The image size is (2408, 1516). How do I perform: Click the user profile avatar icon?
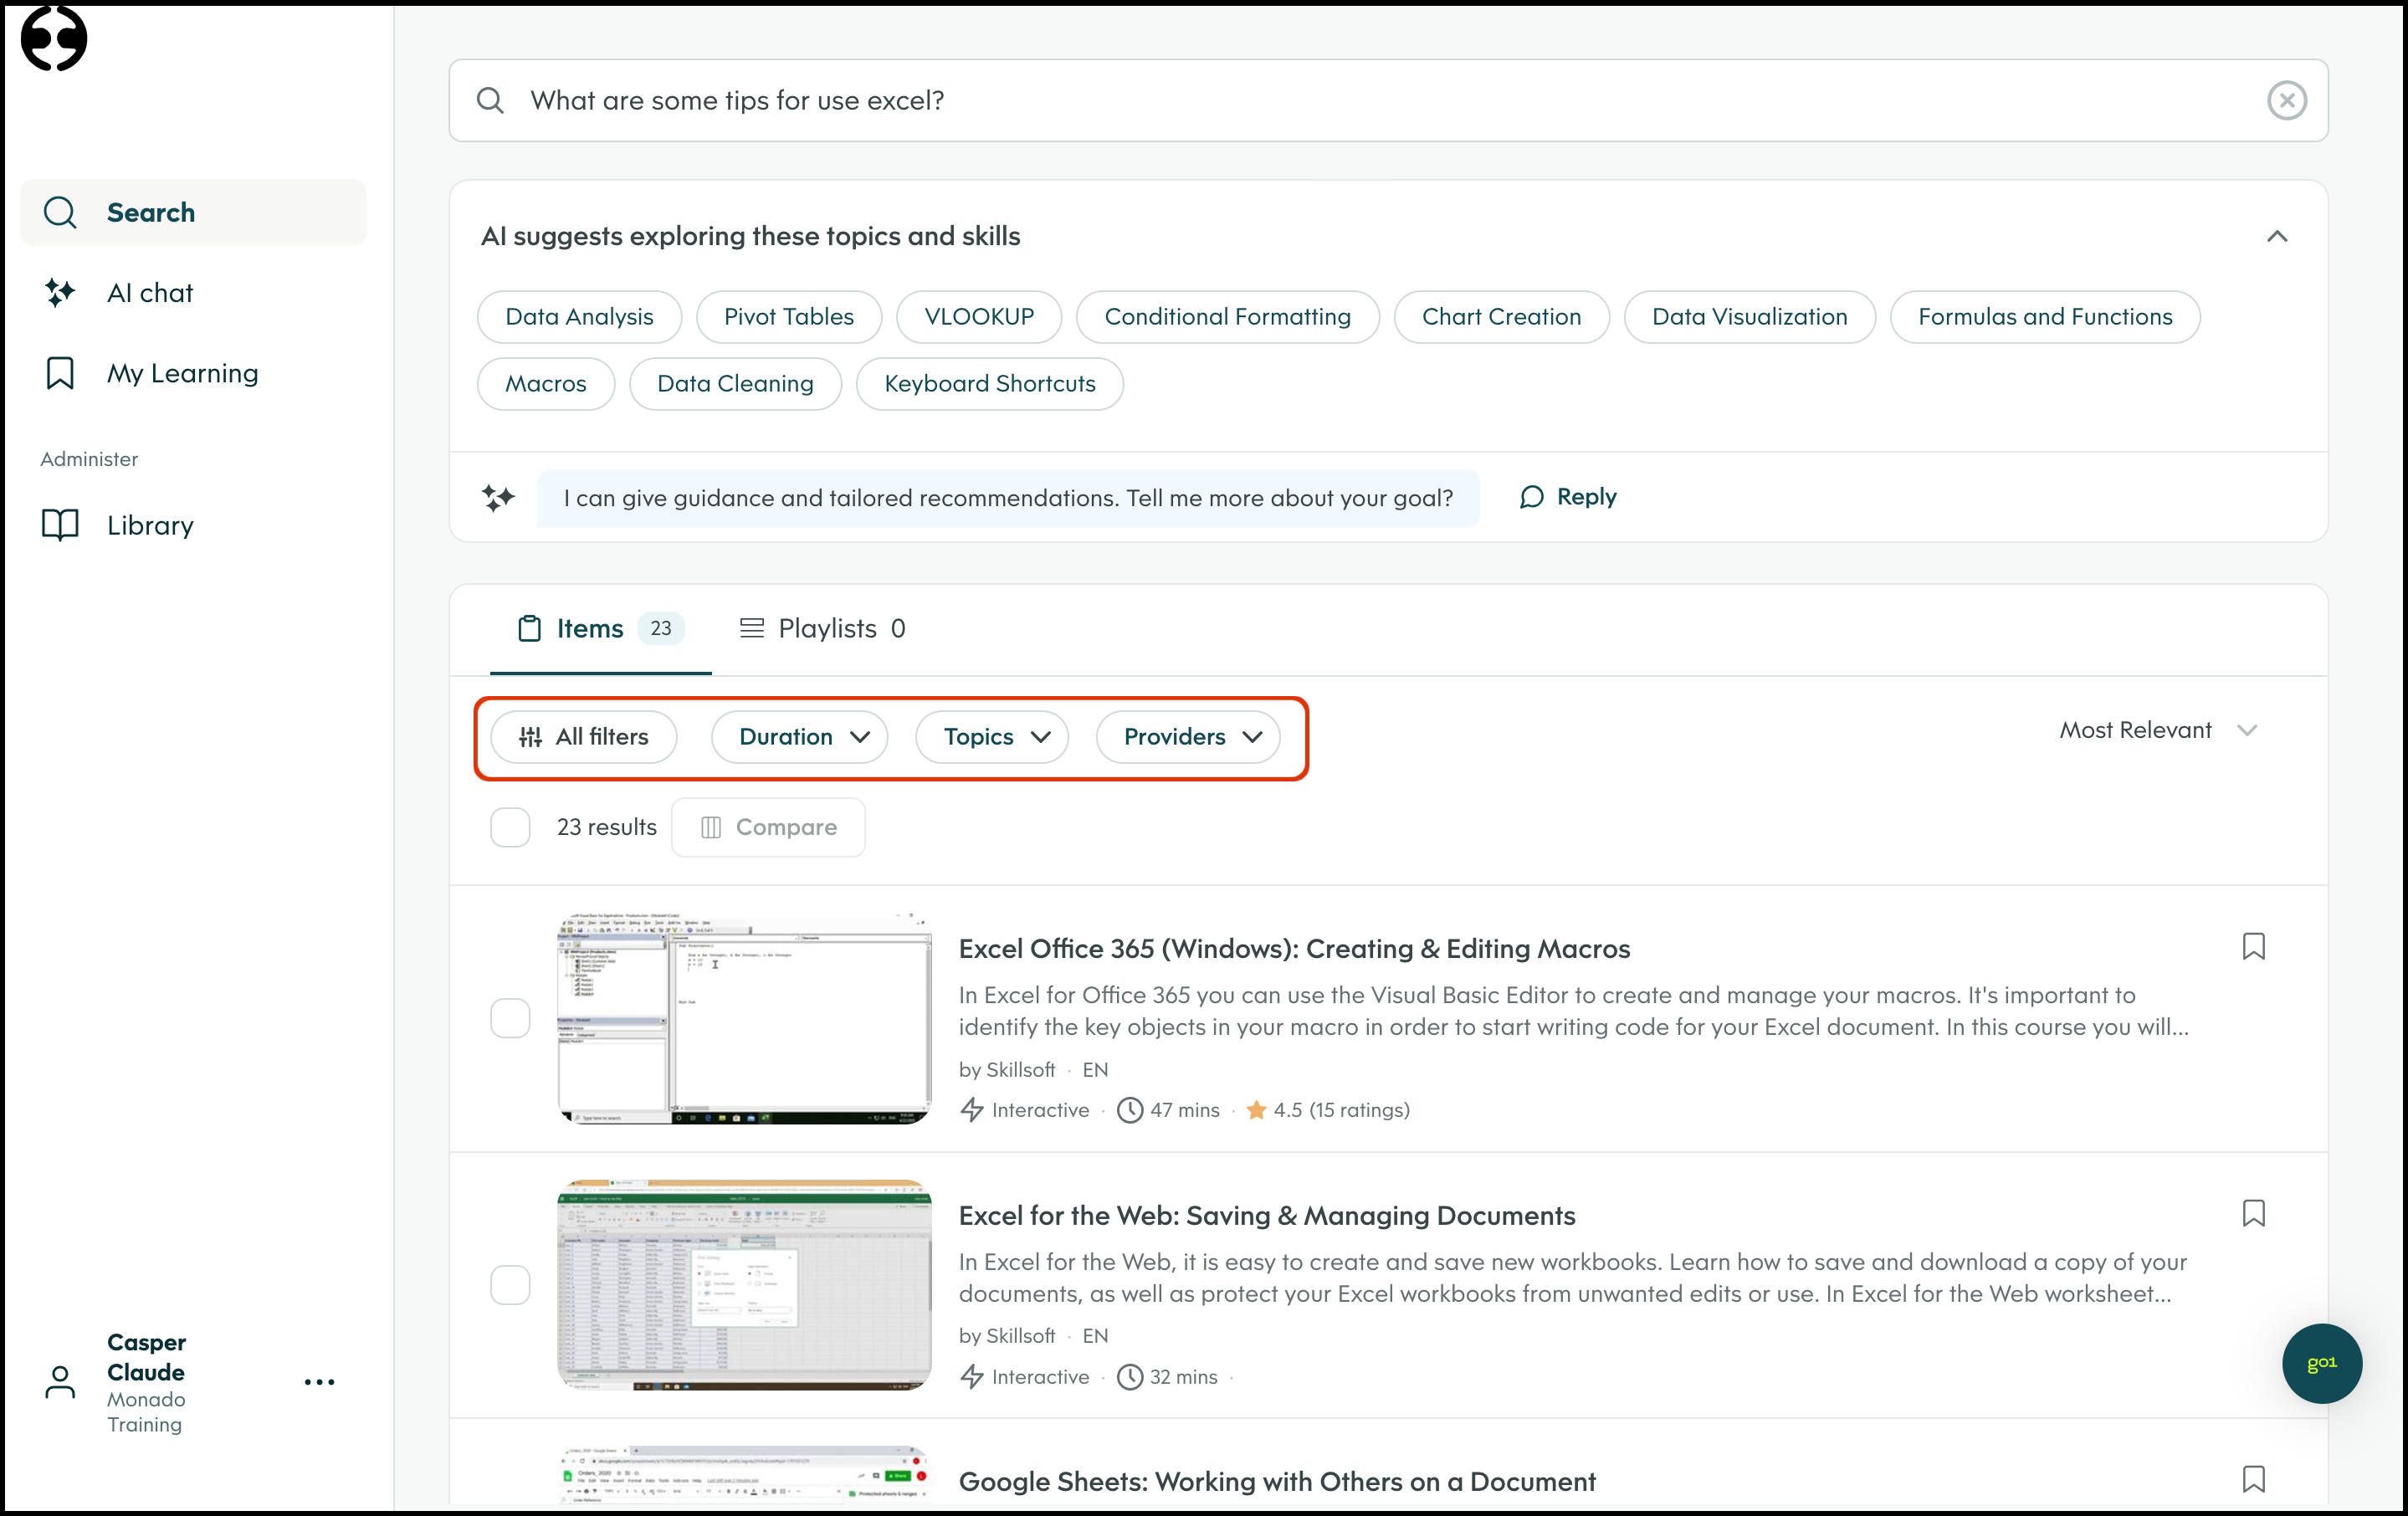point(60,1382)
